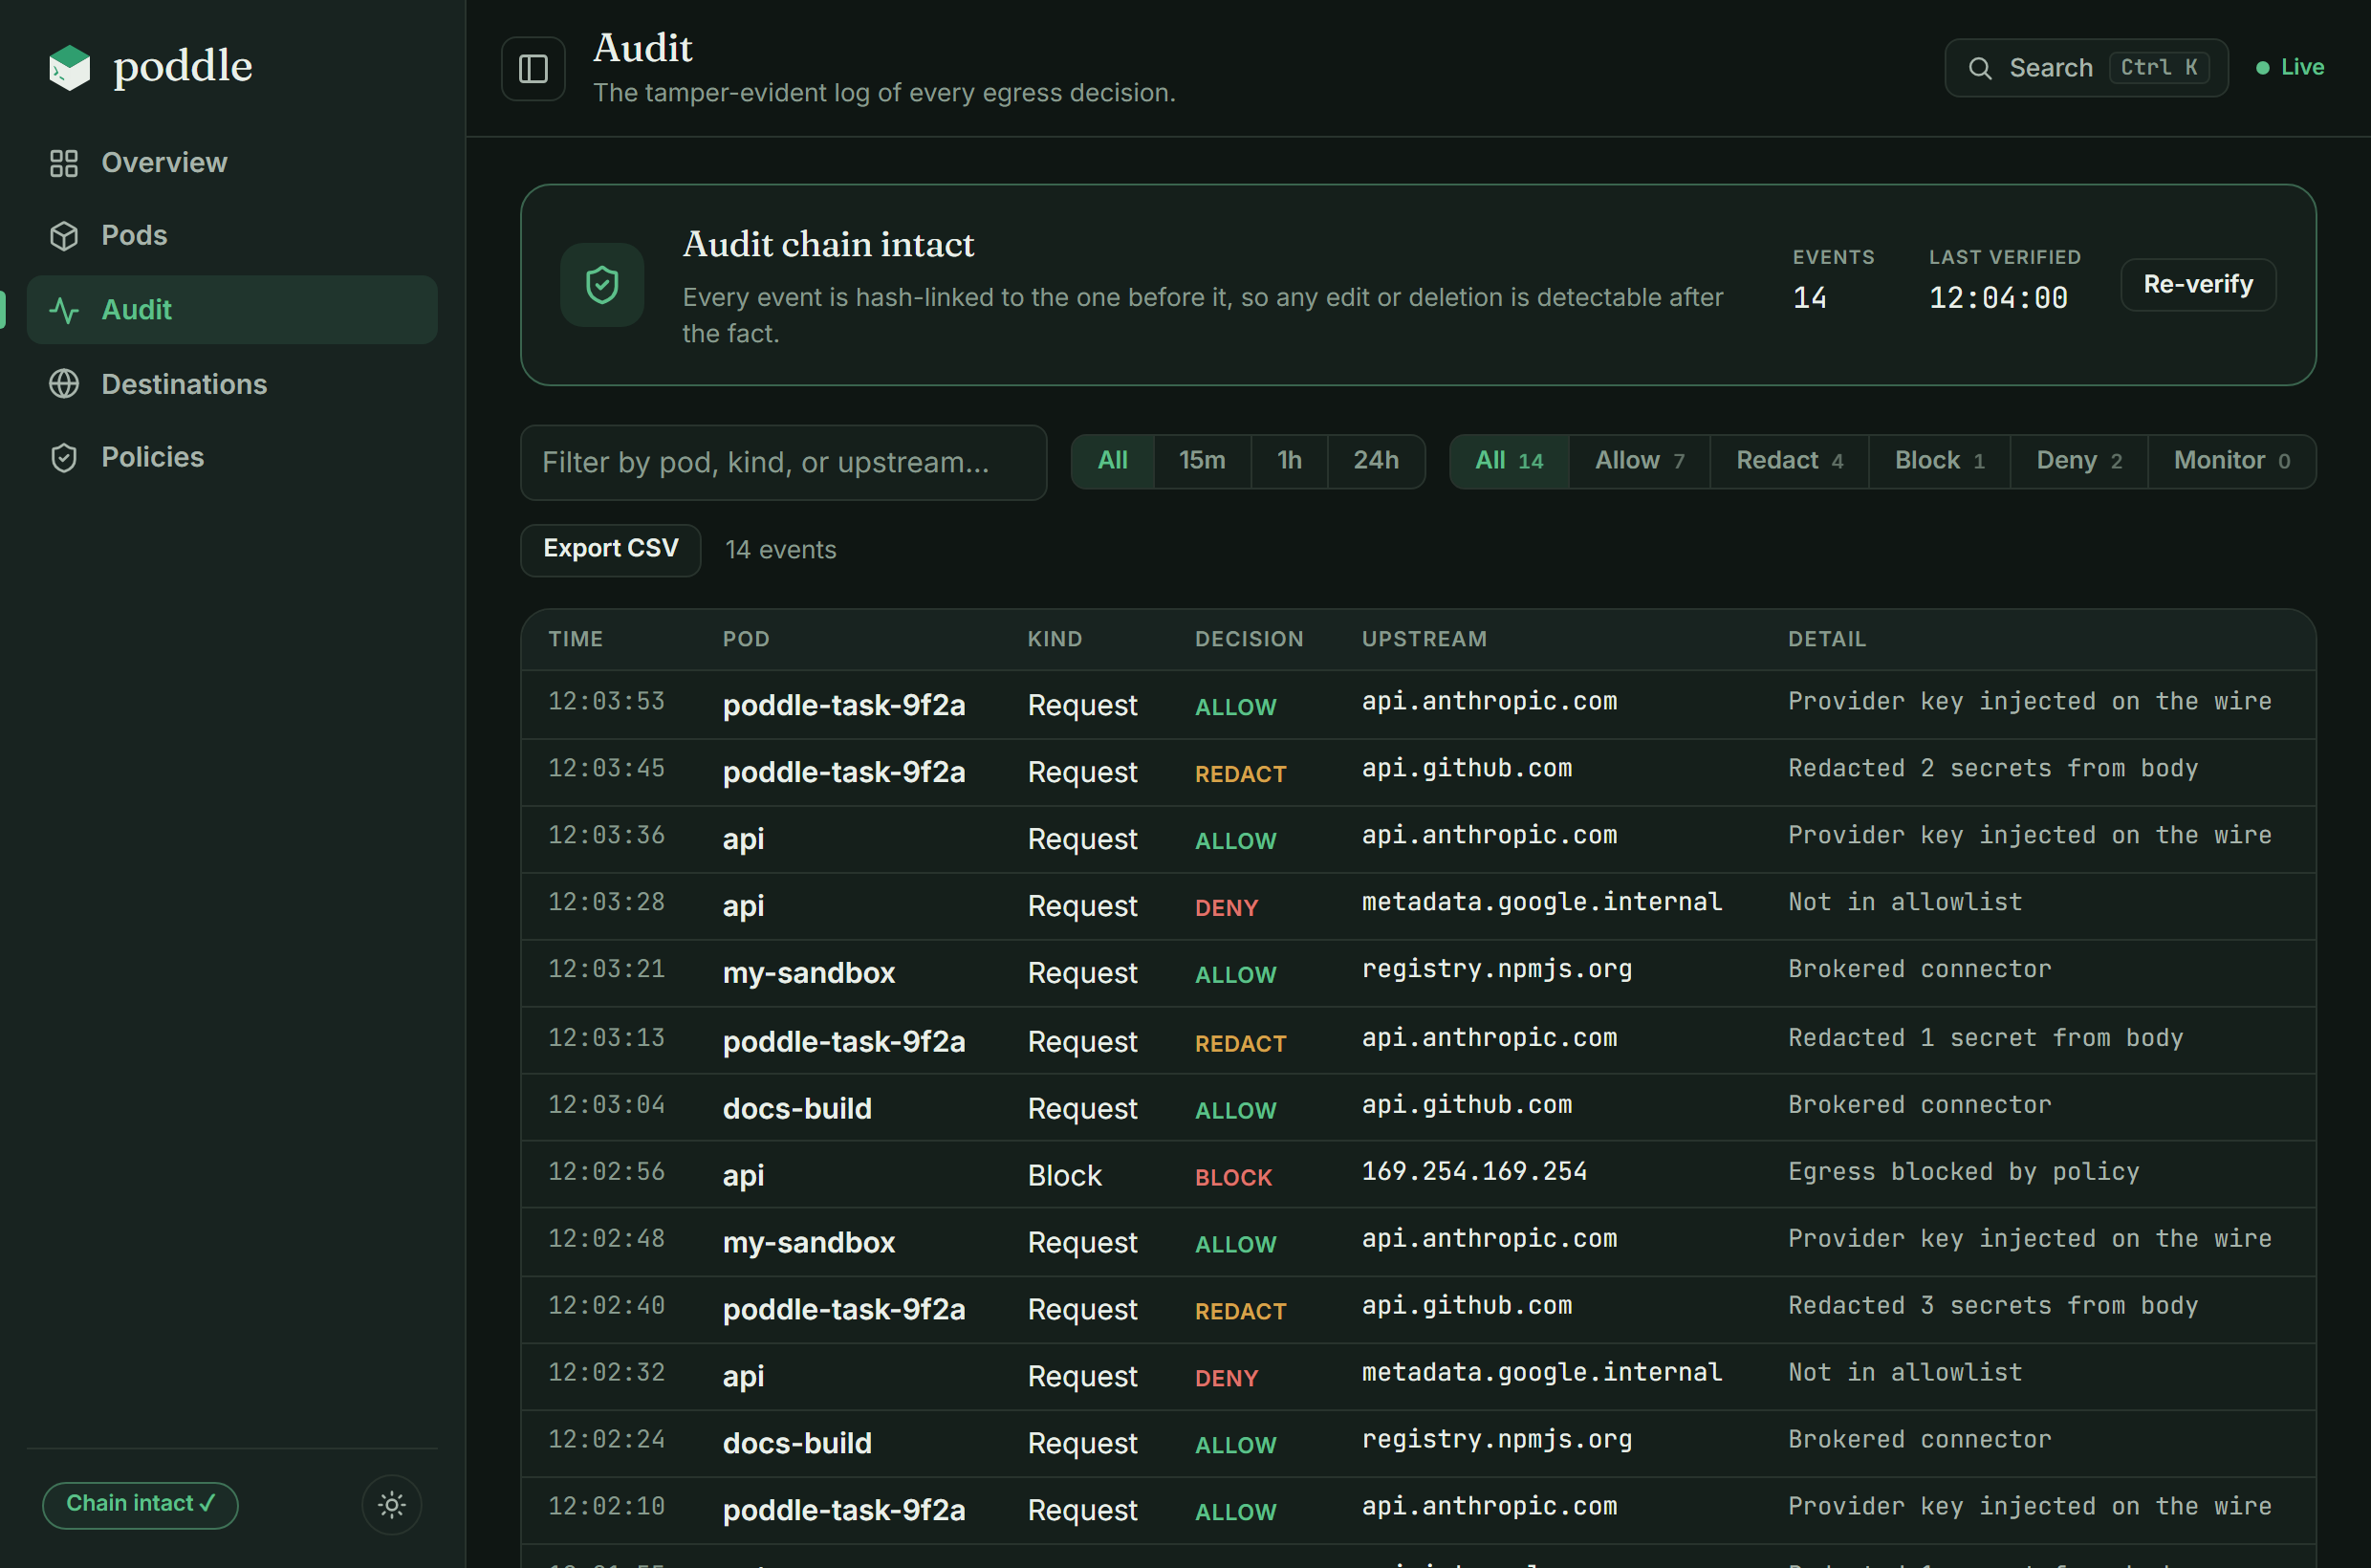Click 'Egress blocked by policy' detail
2371x1568 pixels.
(x=1964, y=1171)
